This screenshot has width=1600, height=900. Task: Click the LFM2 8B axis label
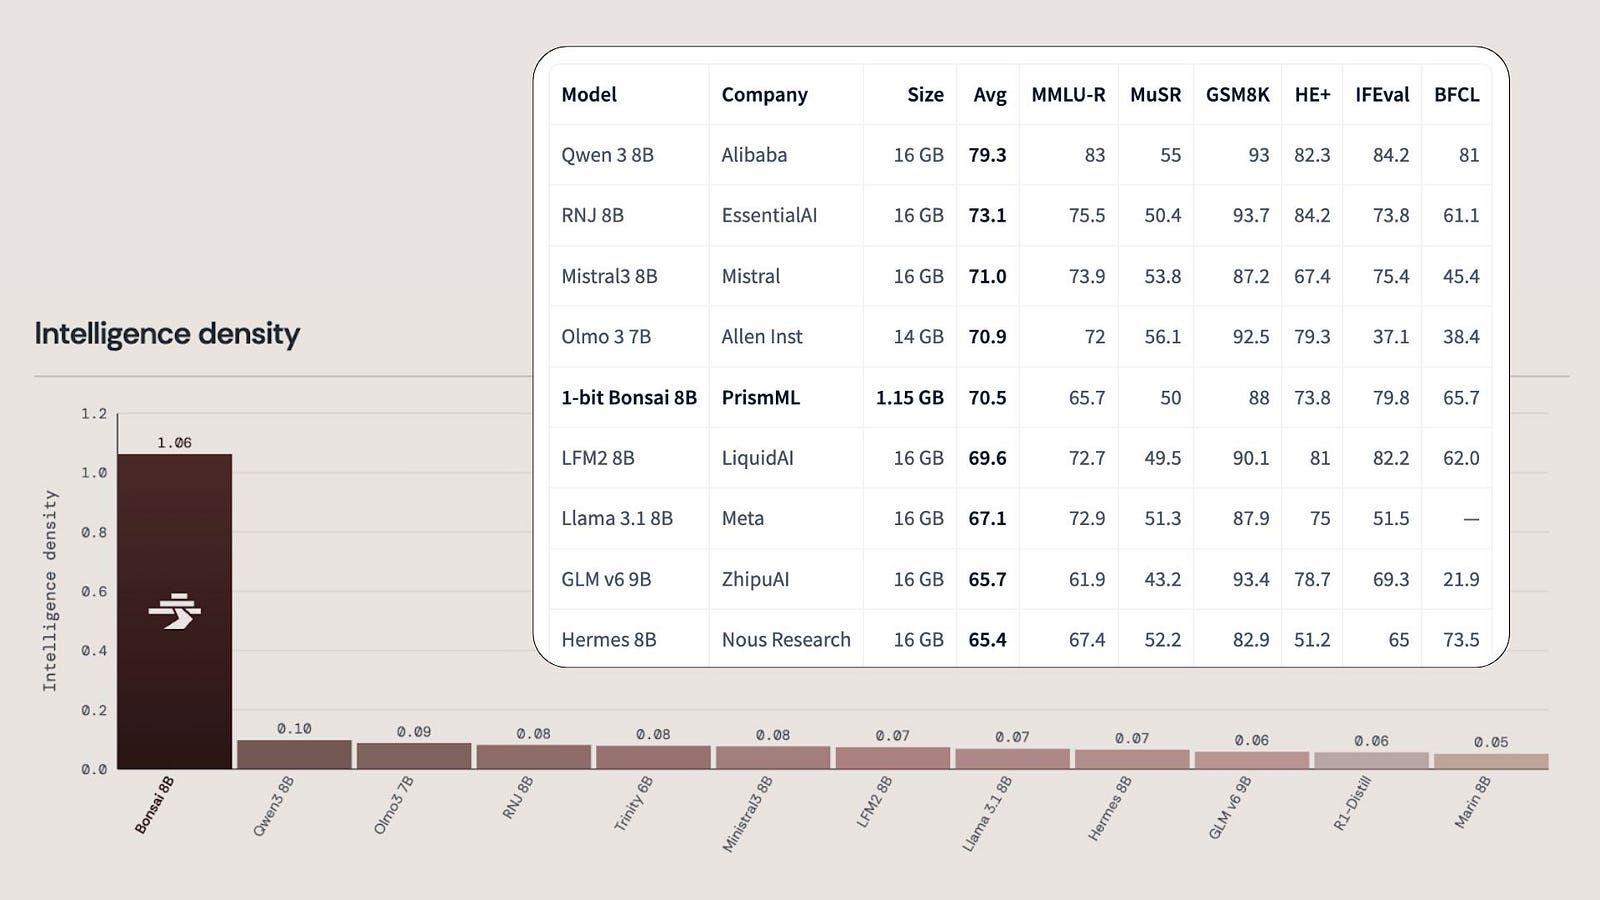[x=874, y=802]
